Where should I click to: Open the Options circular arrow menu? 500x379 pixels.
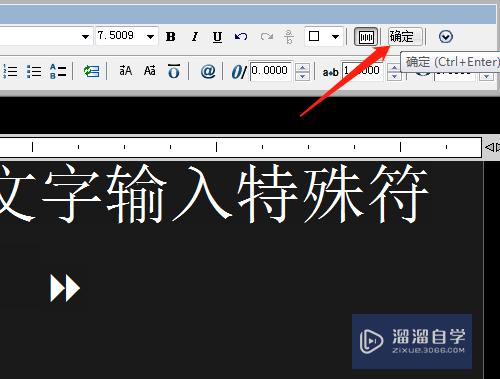coord(446,37)
